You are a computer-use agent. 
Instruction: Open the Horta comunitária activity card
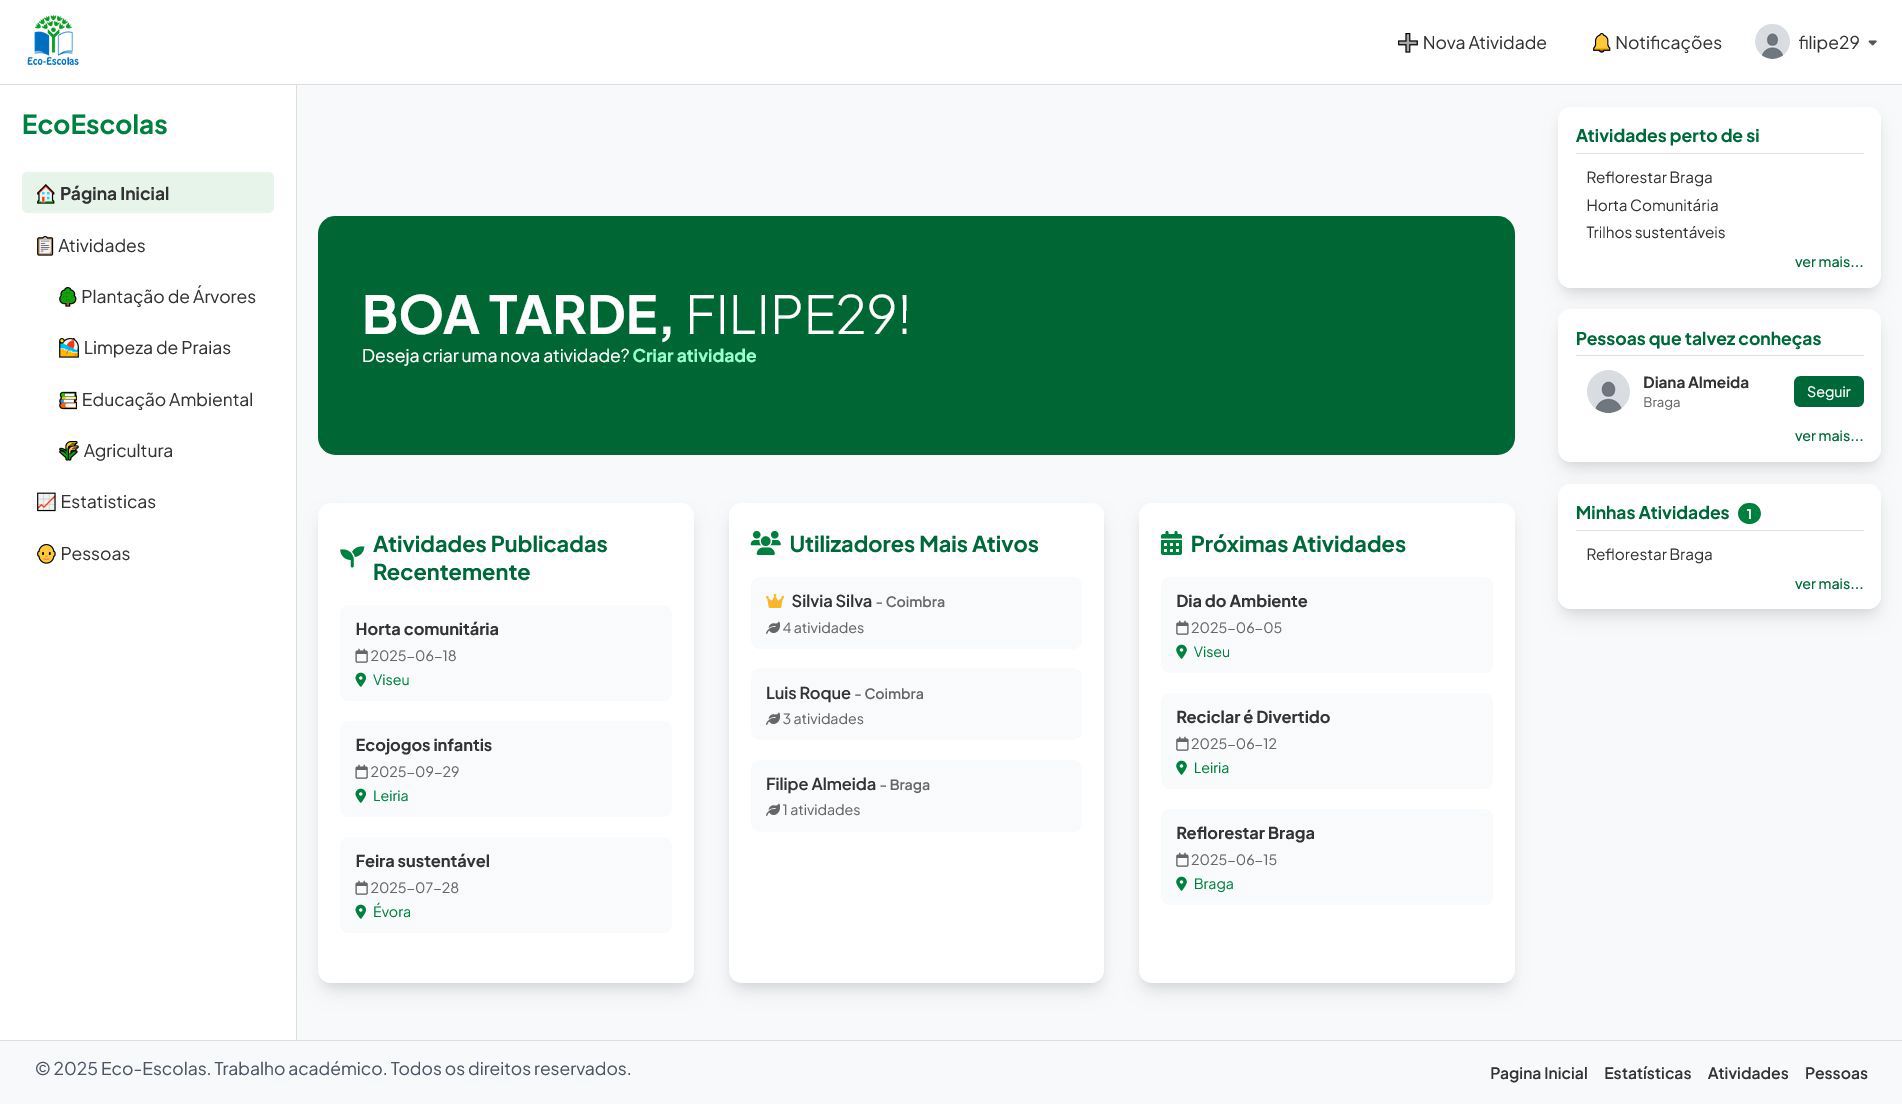pyautogui.click(x=505, y=653)
